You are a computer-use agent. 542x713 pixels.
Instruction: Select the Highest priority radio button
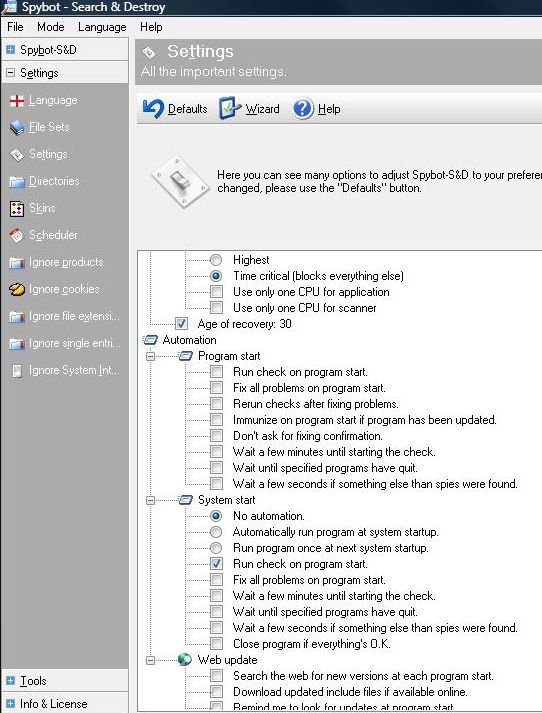point(216,260)
